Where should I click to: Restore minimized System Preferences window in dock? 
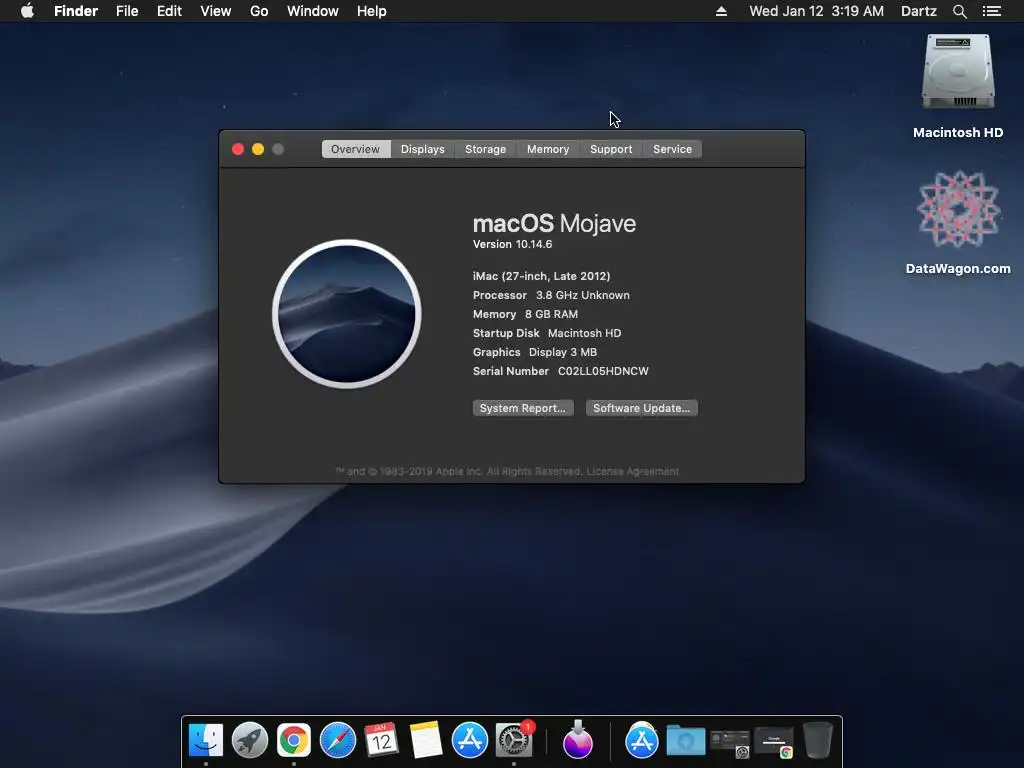(730, 743)
